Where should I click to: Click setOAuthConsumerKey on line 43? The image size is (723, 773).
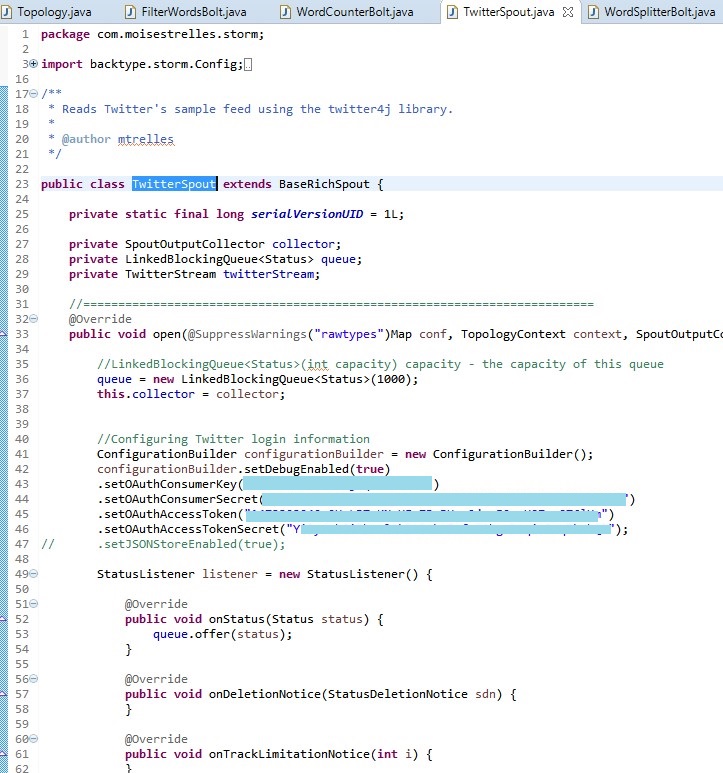click(x=171, y=484)
